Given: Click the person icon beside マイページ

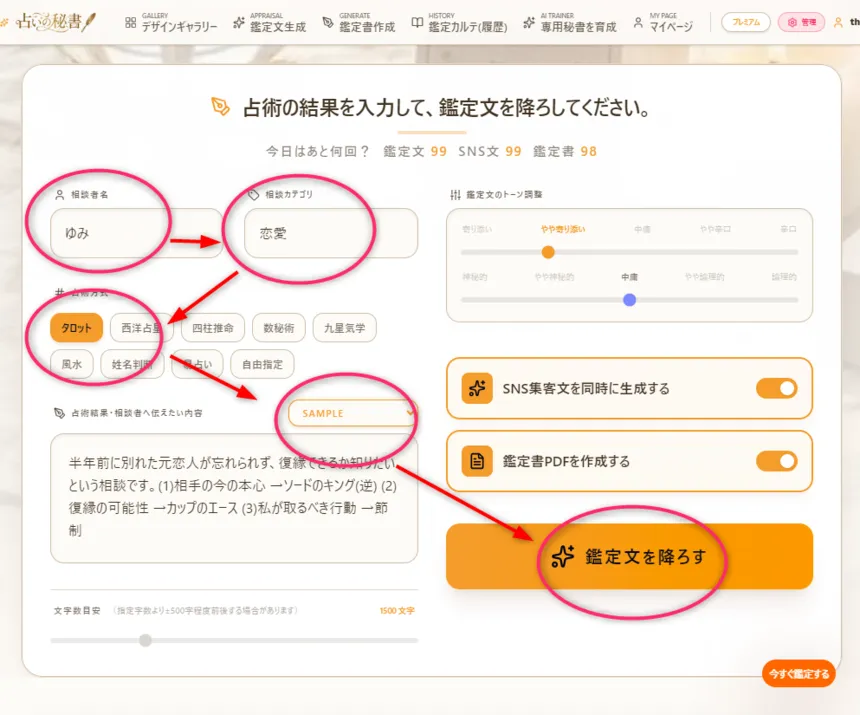Looking at the screenshot, I should tap(638, 22).
